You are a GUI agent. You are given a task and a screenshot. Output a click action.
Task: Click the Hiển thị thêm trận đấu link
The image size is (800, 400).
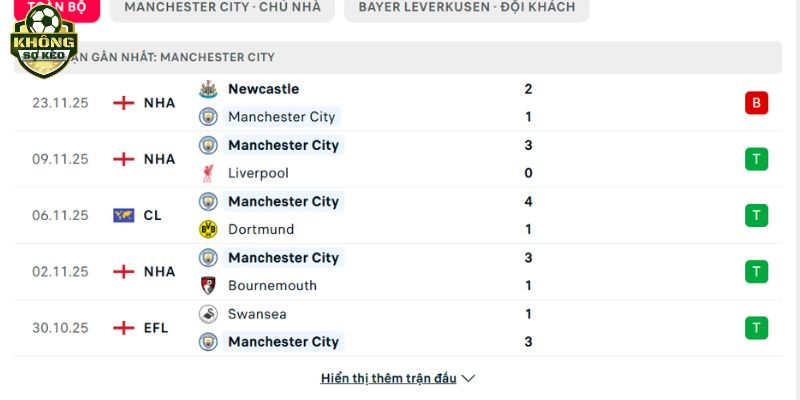click(x=388, y=379)
